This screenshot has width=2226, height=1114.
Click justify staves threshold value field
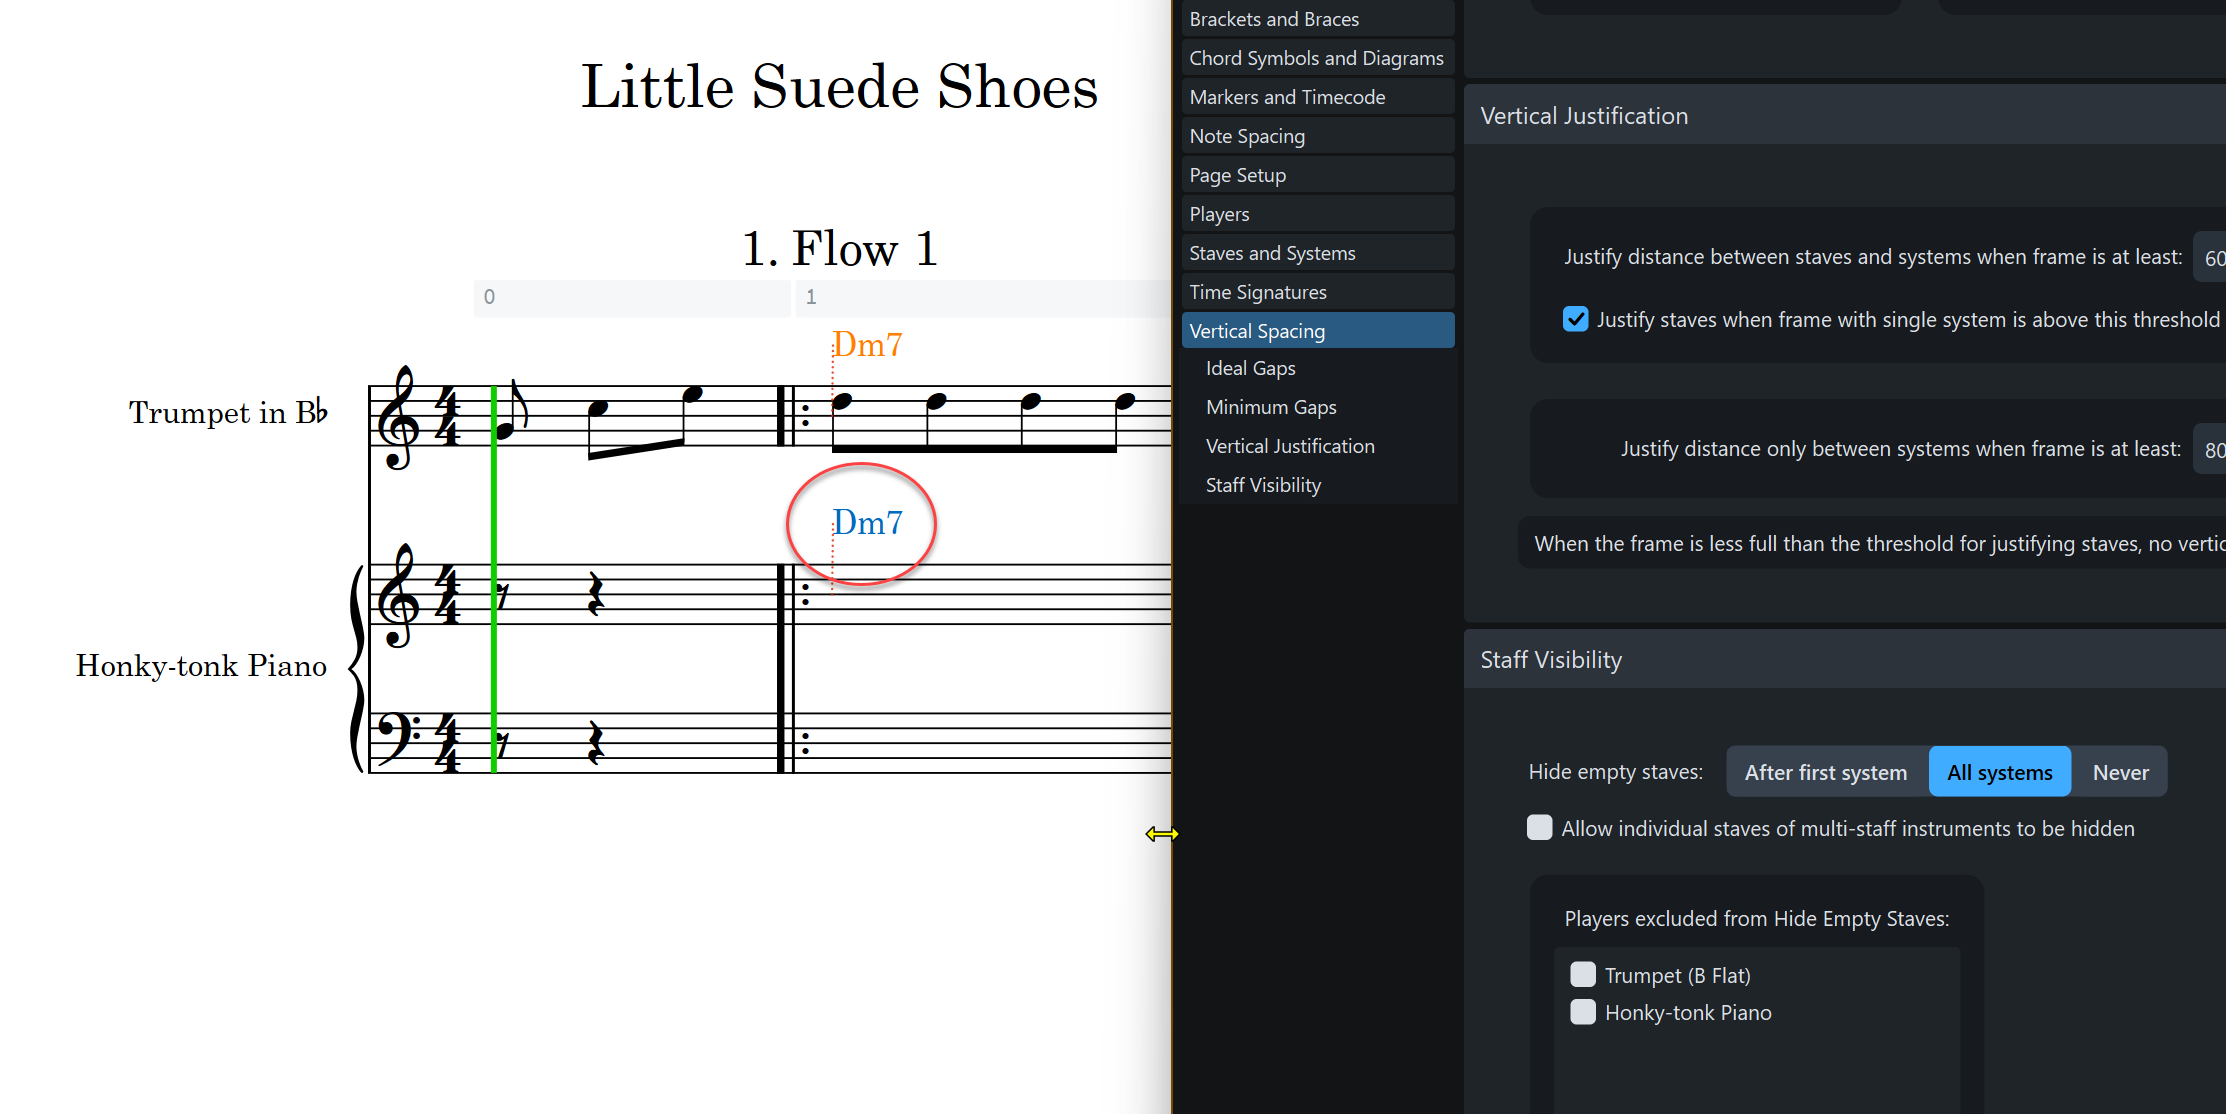2212,258
